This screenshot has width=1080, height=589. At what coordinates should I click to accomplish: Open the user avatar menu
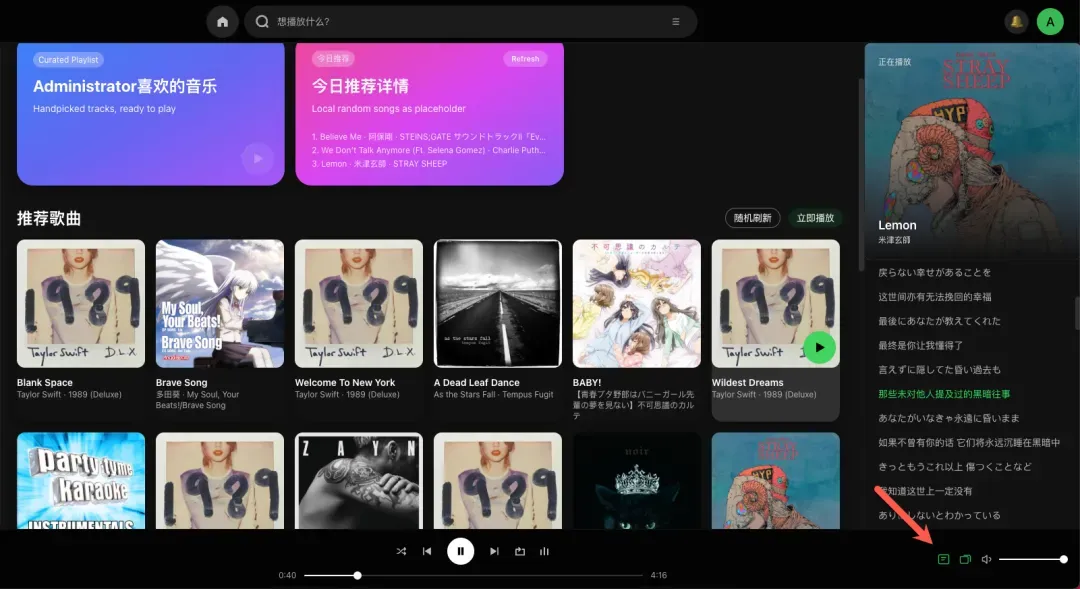[1050, 22]
